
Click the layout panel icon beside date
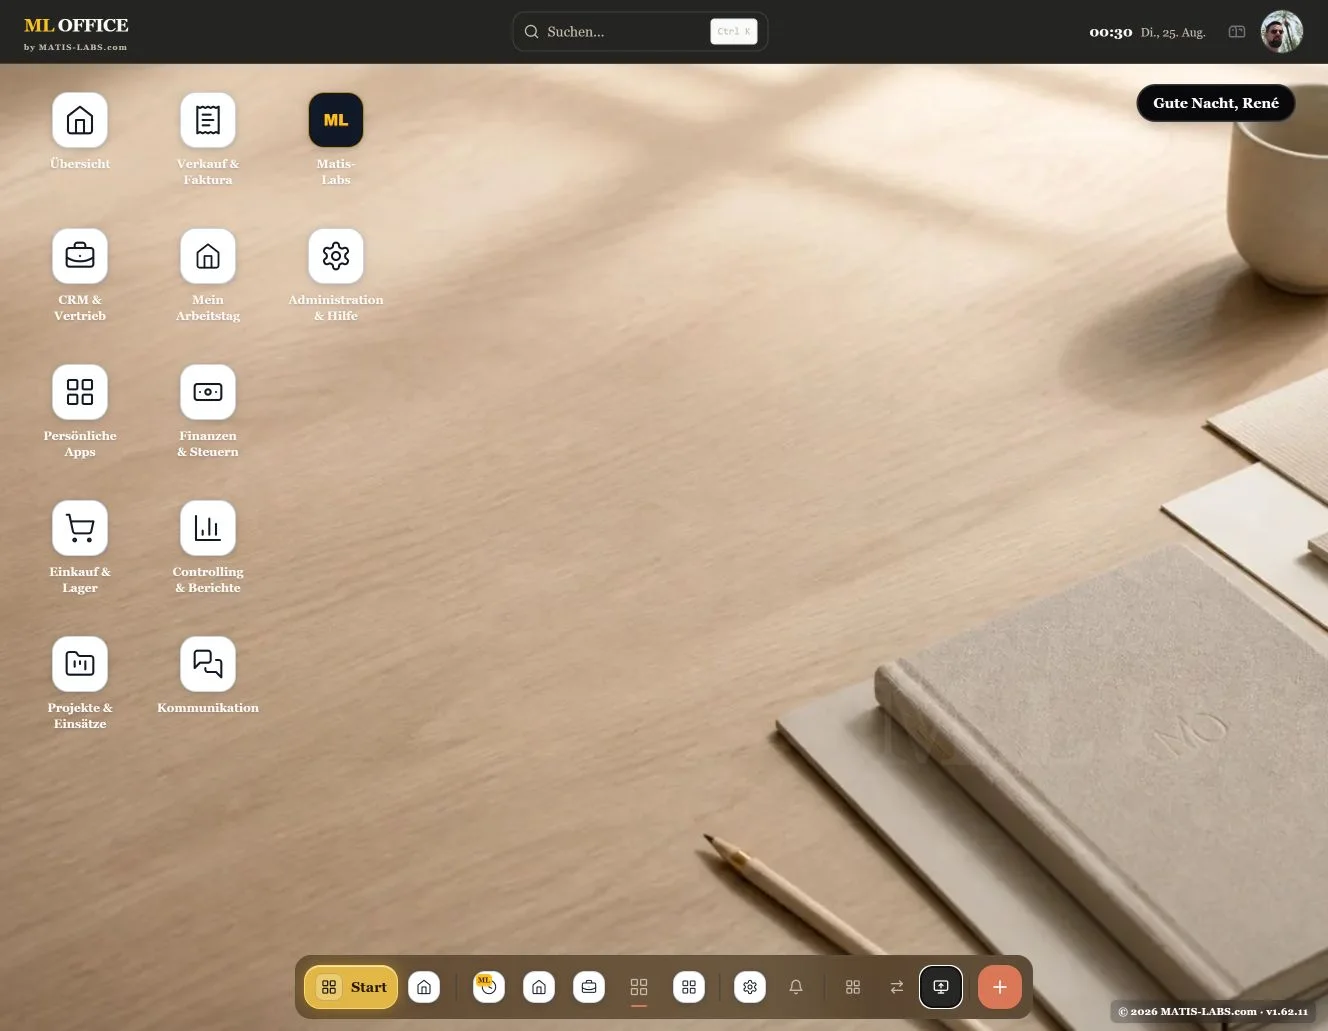1237,32
